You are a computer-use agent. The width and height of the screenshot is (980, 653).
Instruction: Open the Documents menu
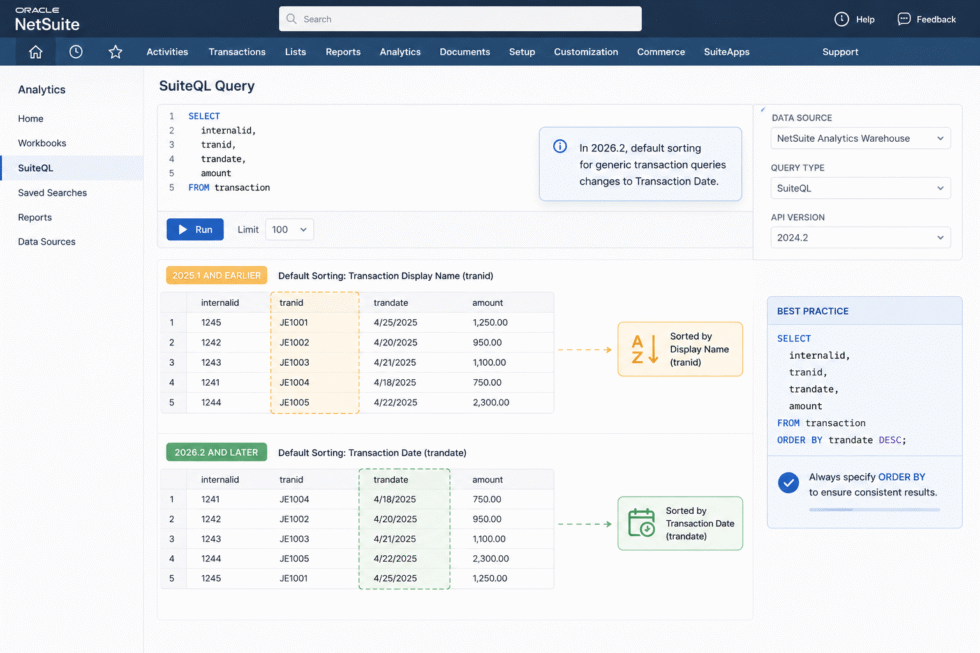(464, 52)
